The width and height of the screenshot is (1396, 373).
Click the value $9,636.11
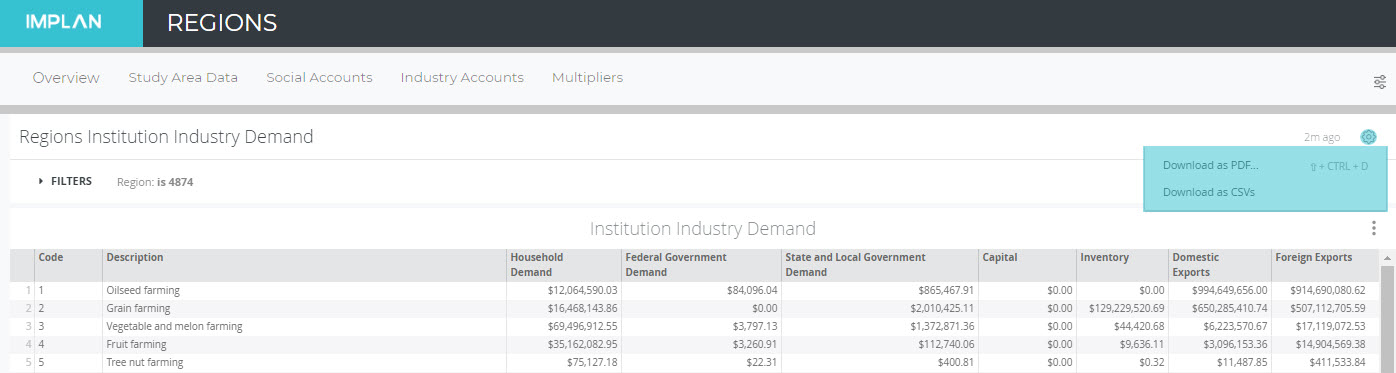tap(1142, 344)
